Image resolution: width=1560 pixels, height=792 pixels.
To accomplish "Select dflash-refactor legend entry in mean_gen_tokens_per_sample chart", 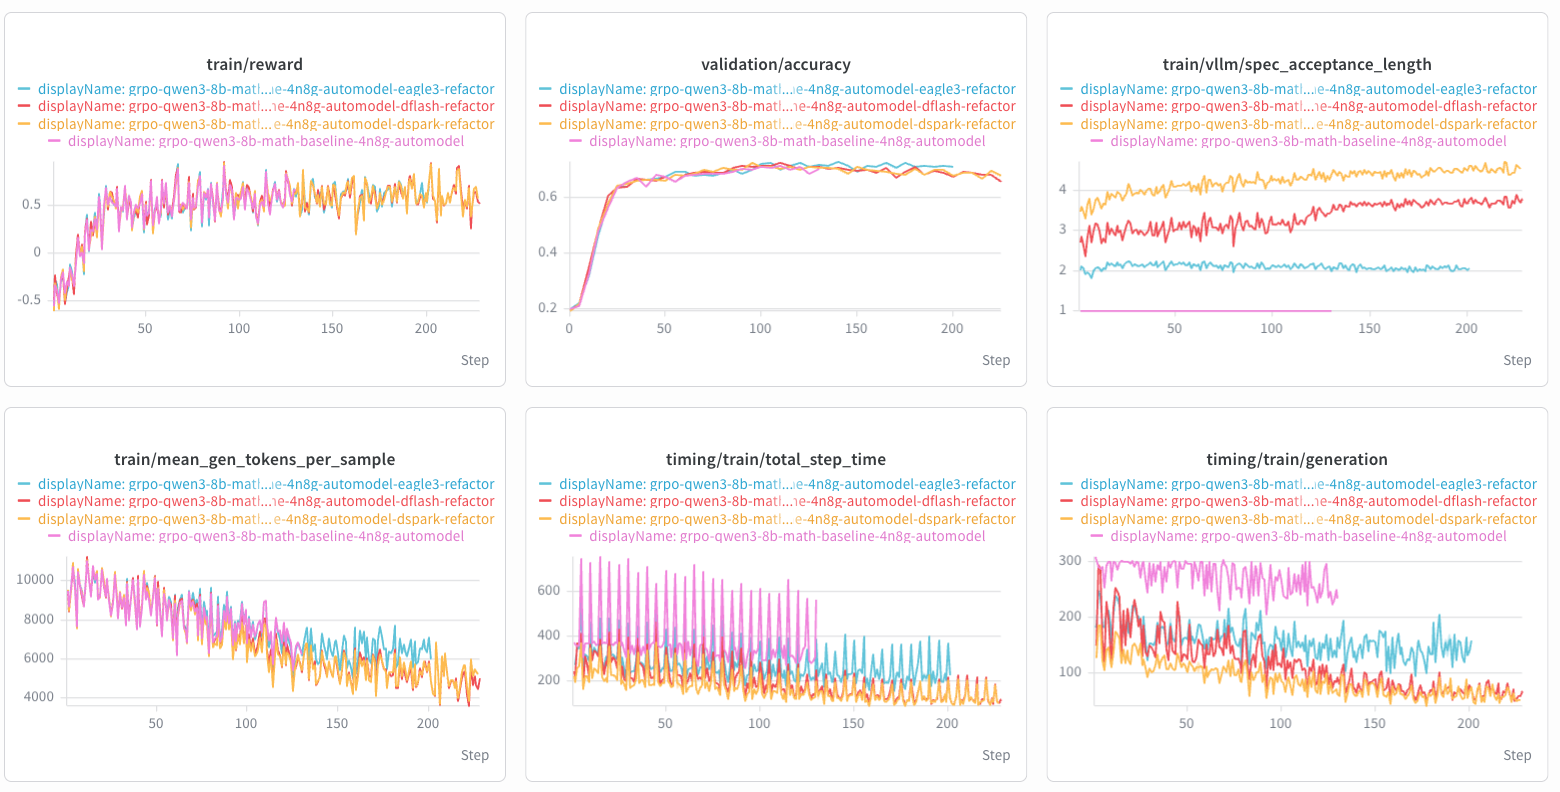I will tap(255, 501).
